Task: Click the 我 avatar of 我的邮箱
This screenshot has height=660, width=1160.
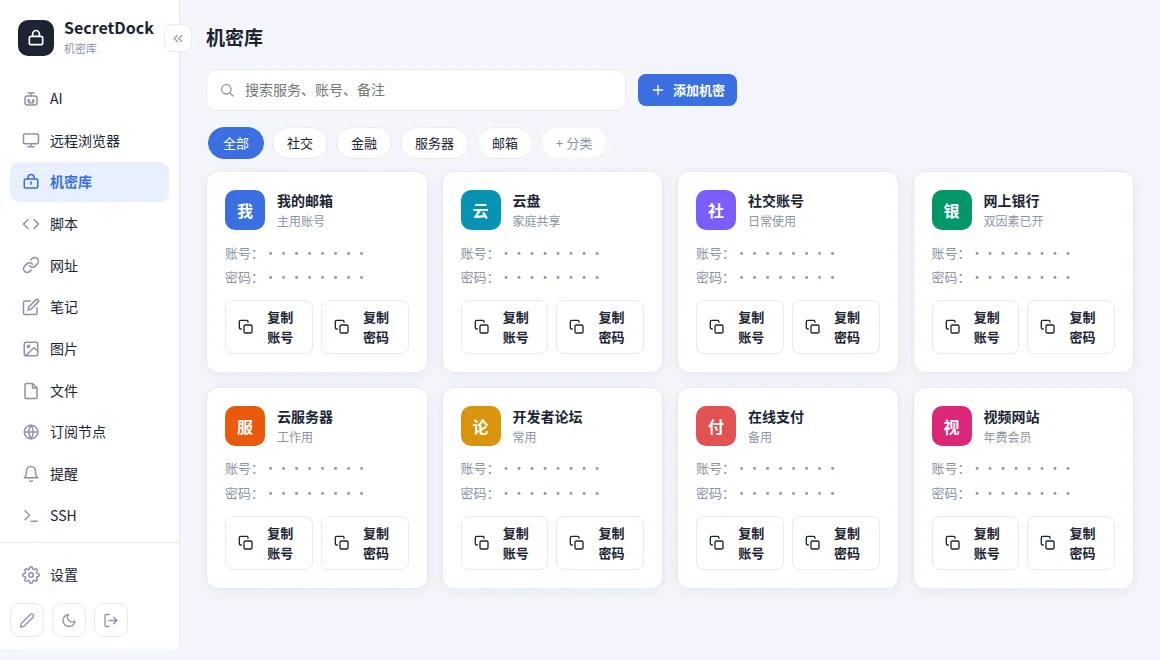Action: pyautogui.click(x=245, y=211)
